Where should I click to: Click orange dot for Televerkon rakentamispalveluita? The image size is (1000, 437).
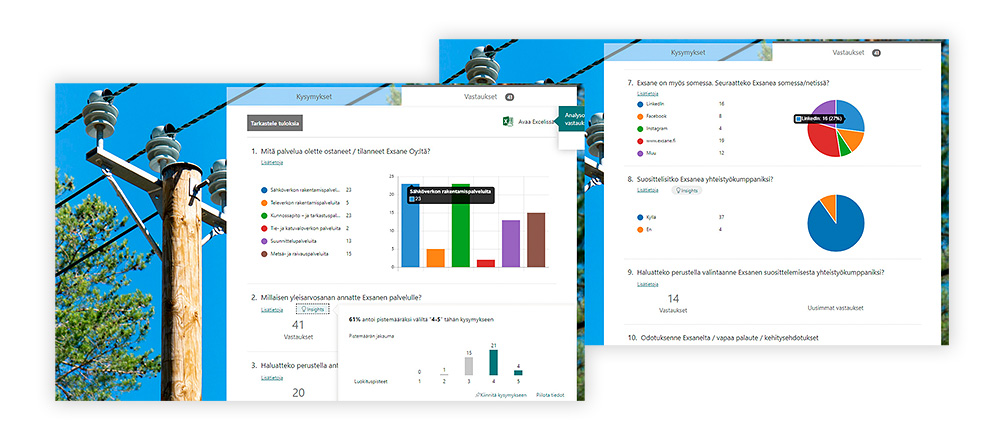pyautogui.click(x=264, y=203)
